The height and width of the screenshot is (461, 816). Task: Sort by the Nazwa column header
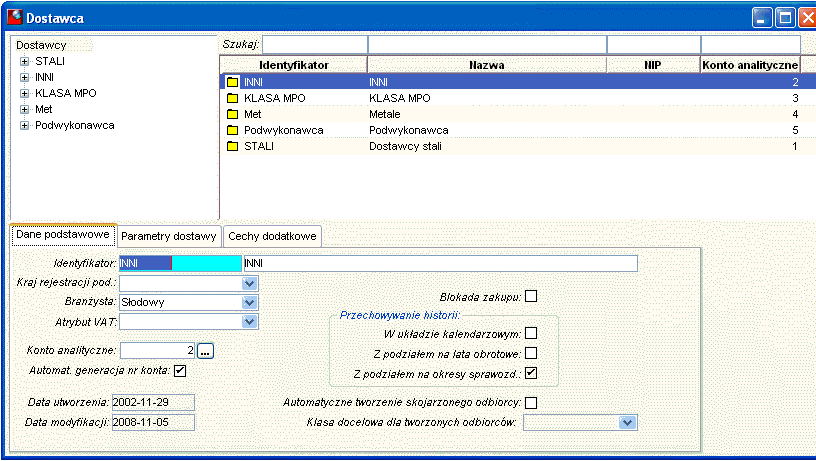coord(487,65)
